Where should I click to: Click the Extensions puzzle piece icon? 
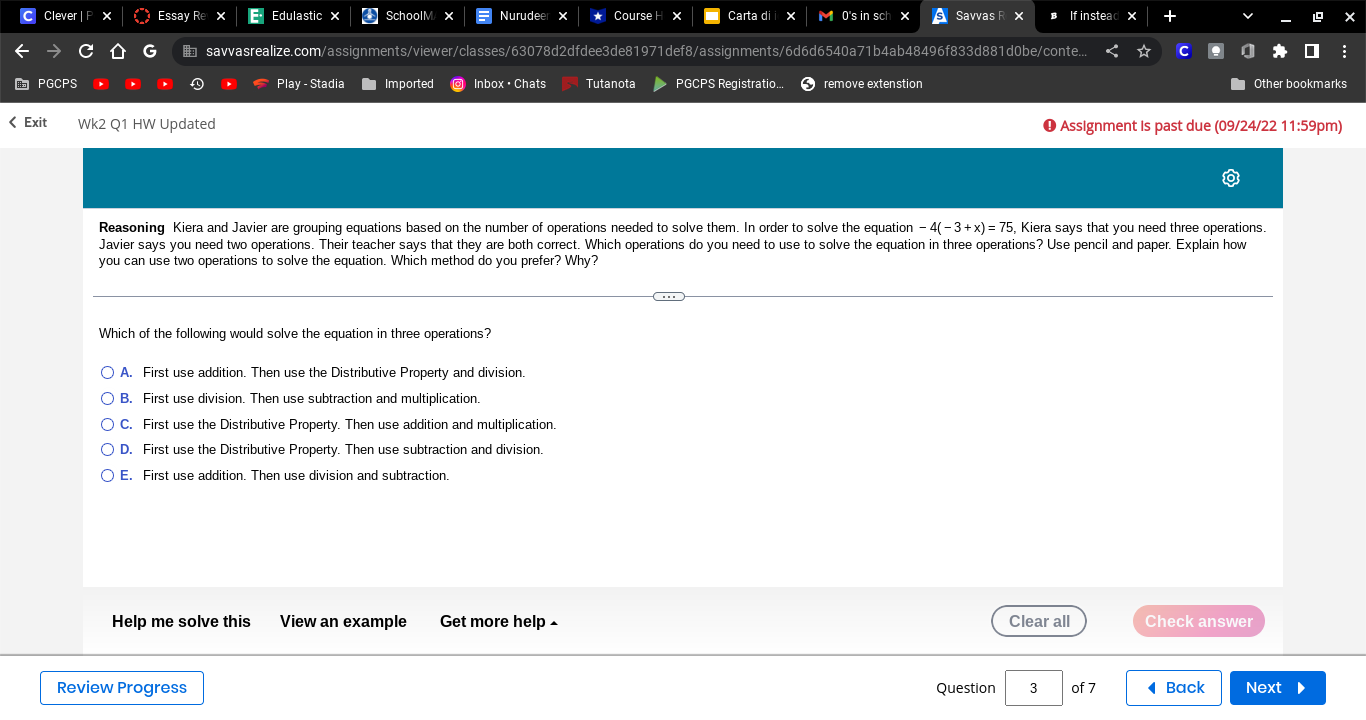pyautogui.click(x=1280, y=50)
